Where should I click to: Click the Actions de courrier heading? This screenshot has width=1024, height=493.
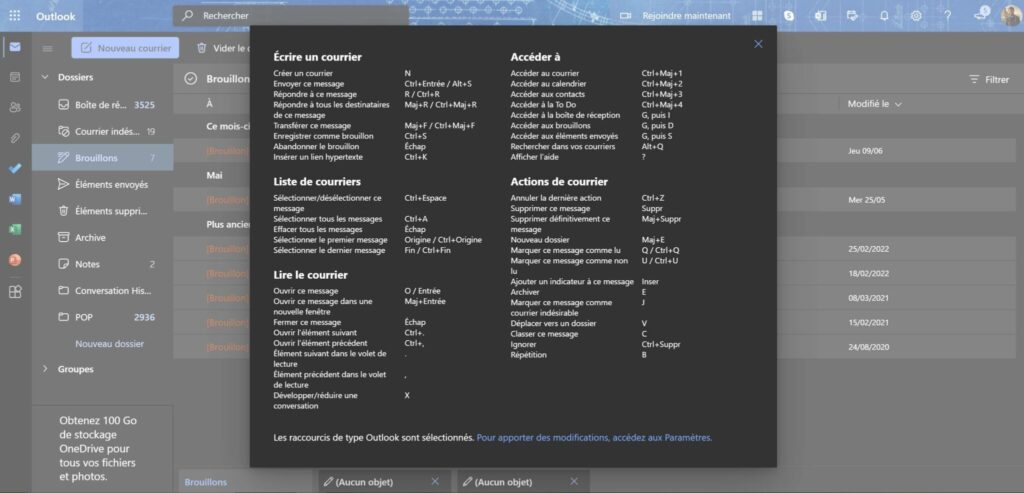point(559,182)
